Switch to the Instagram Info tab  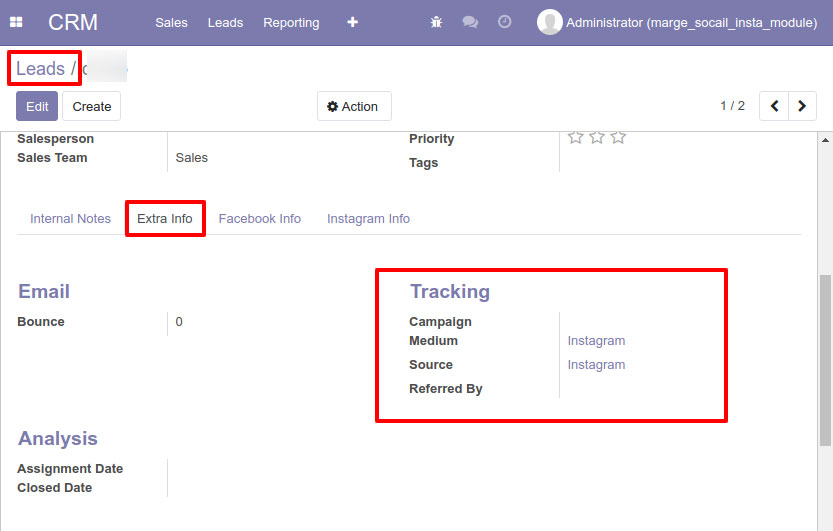click(x=368, y=218)
